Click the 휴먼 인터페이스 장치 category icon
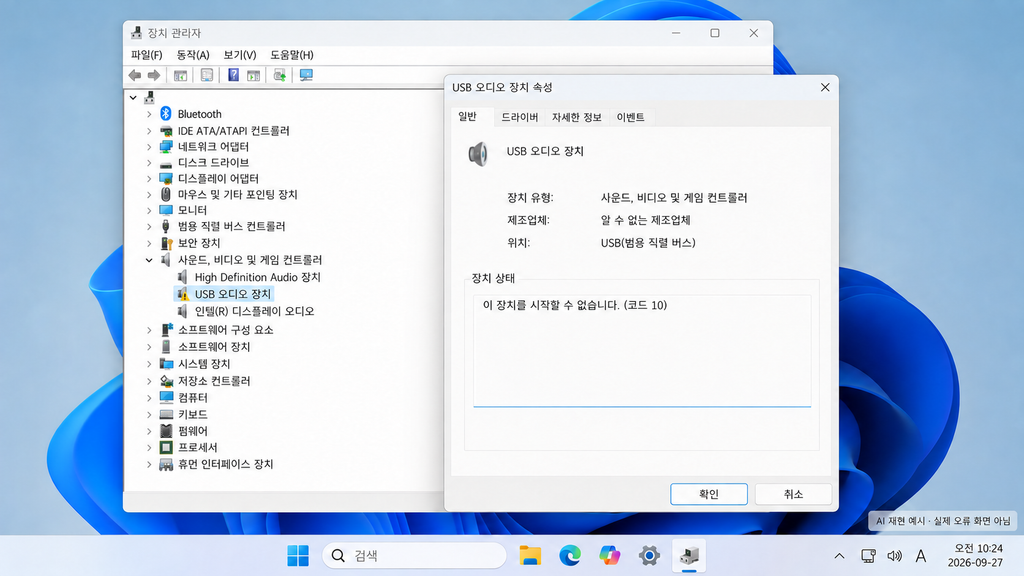 (x=166, y=464)
